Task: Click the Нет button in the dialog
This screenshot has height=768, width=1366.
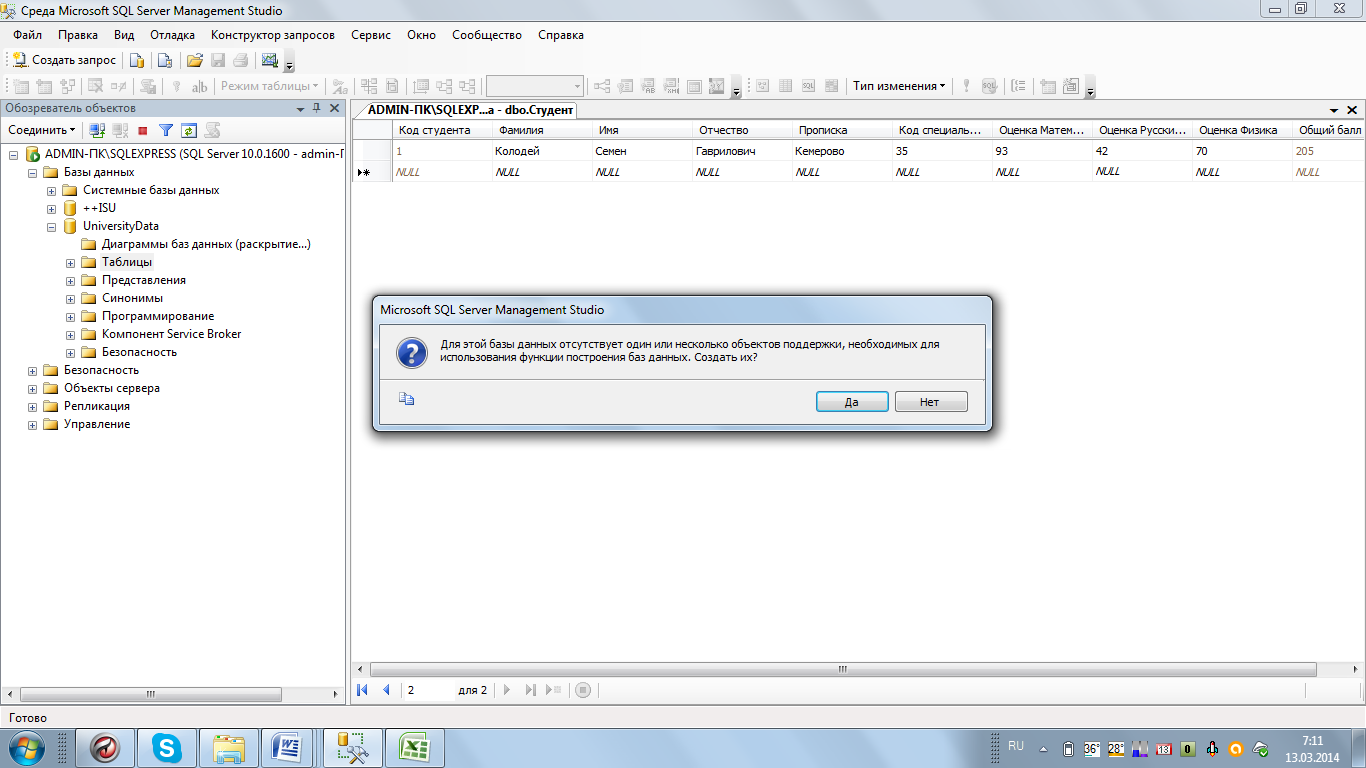Action: click(x=930, y=402)
